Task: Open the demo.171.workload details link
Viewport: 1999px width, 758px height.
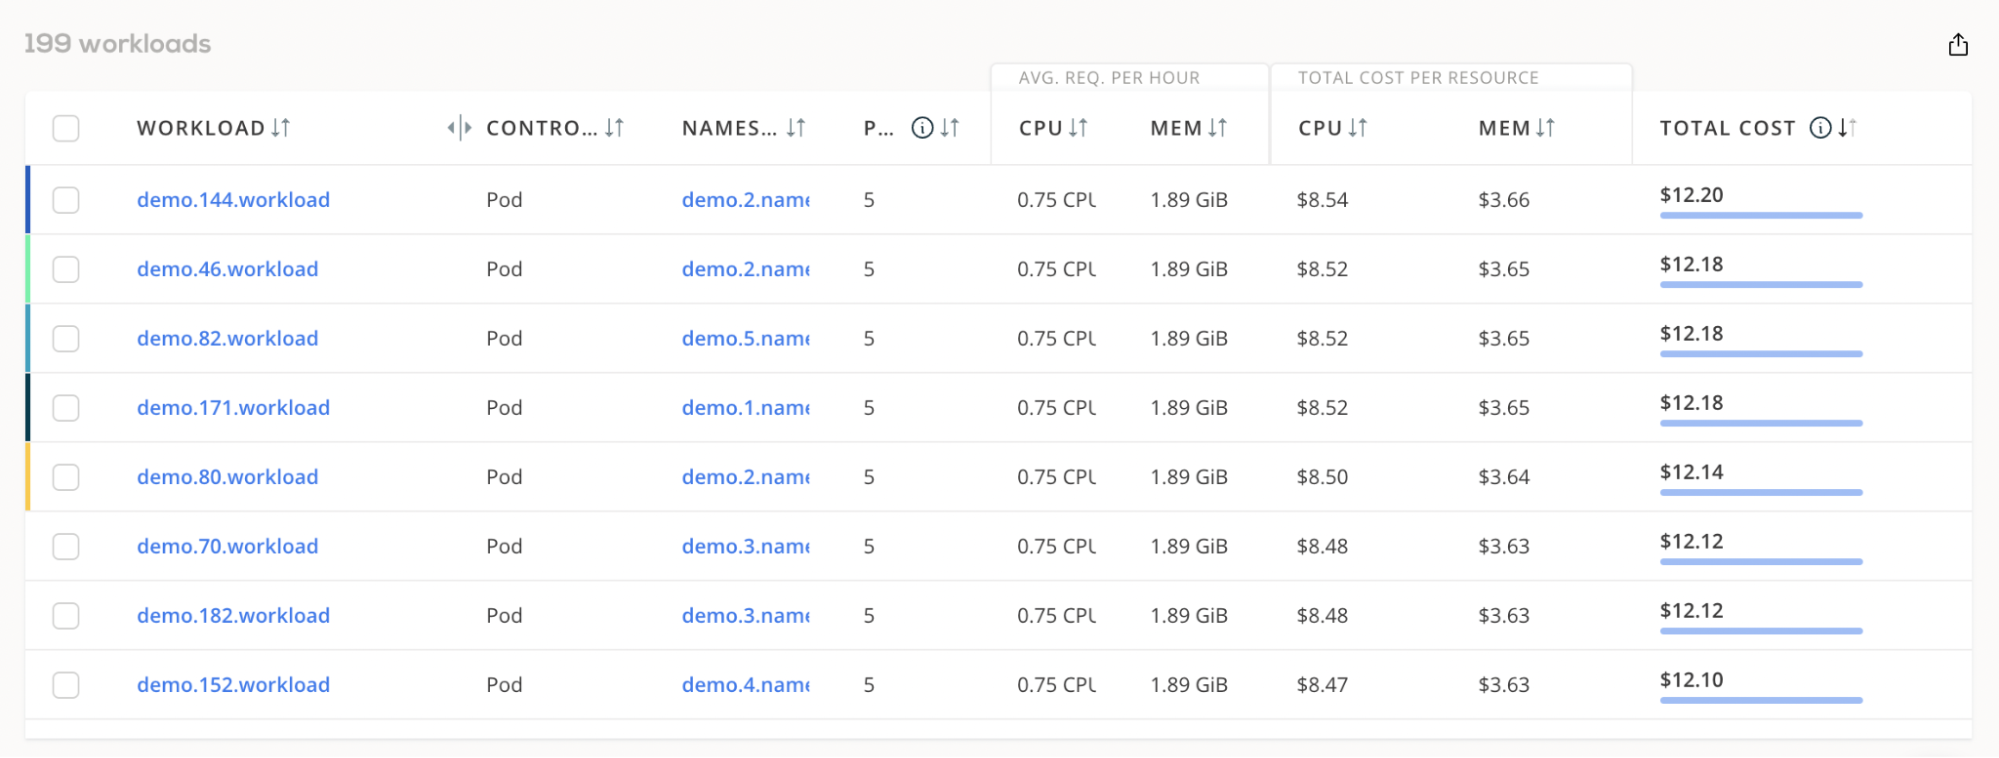Action: tap(233, 408)
